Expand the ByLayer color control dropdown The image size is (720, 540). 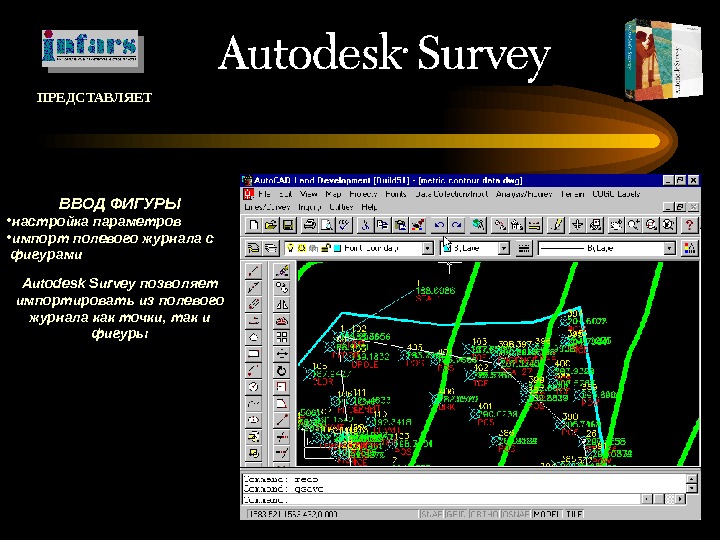[504, 248]
